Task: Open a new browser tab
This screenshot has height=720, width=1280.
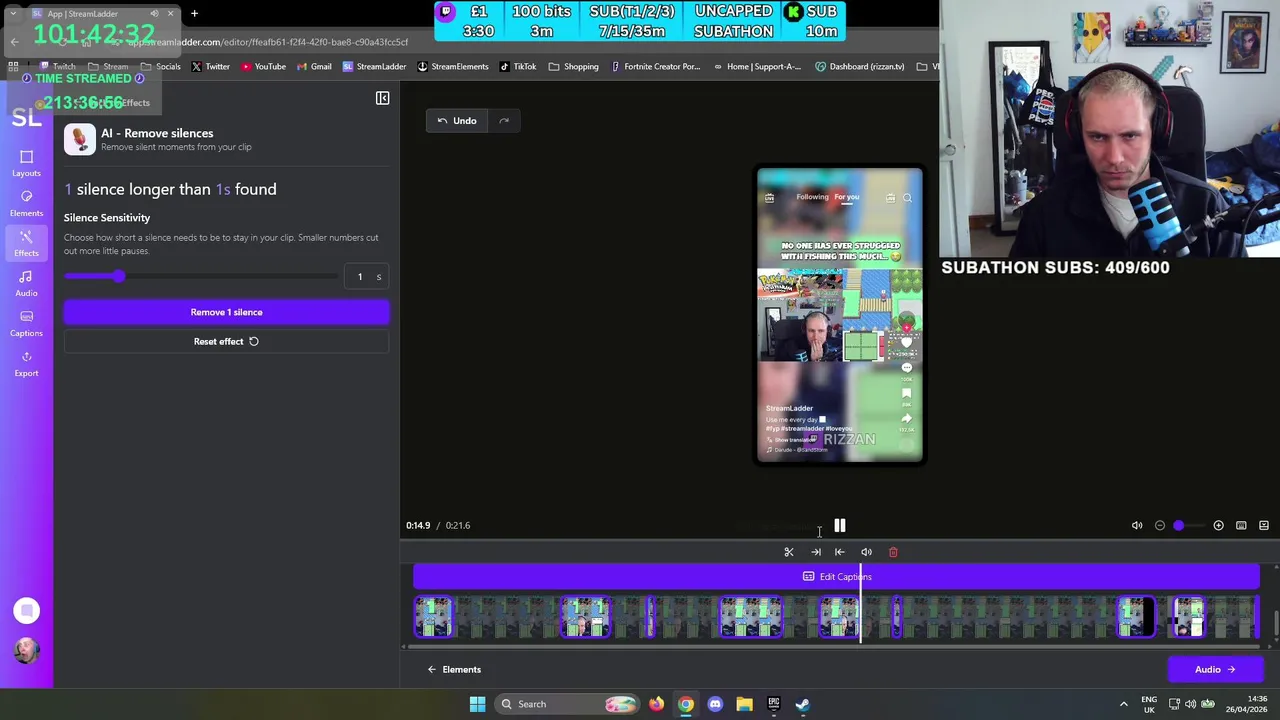Action: point(194,14)
